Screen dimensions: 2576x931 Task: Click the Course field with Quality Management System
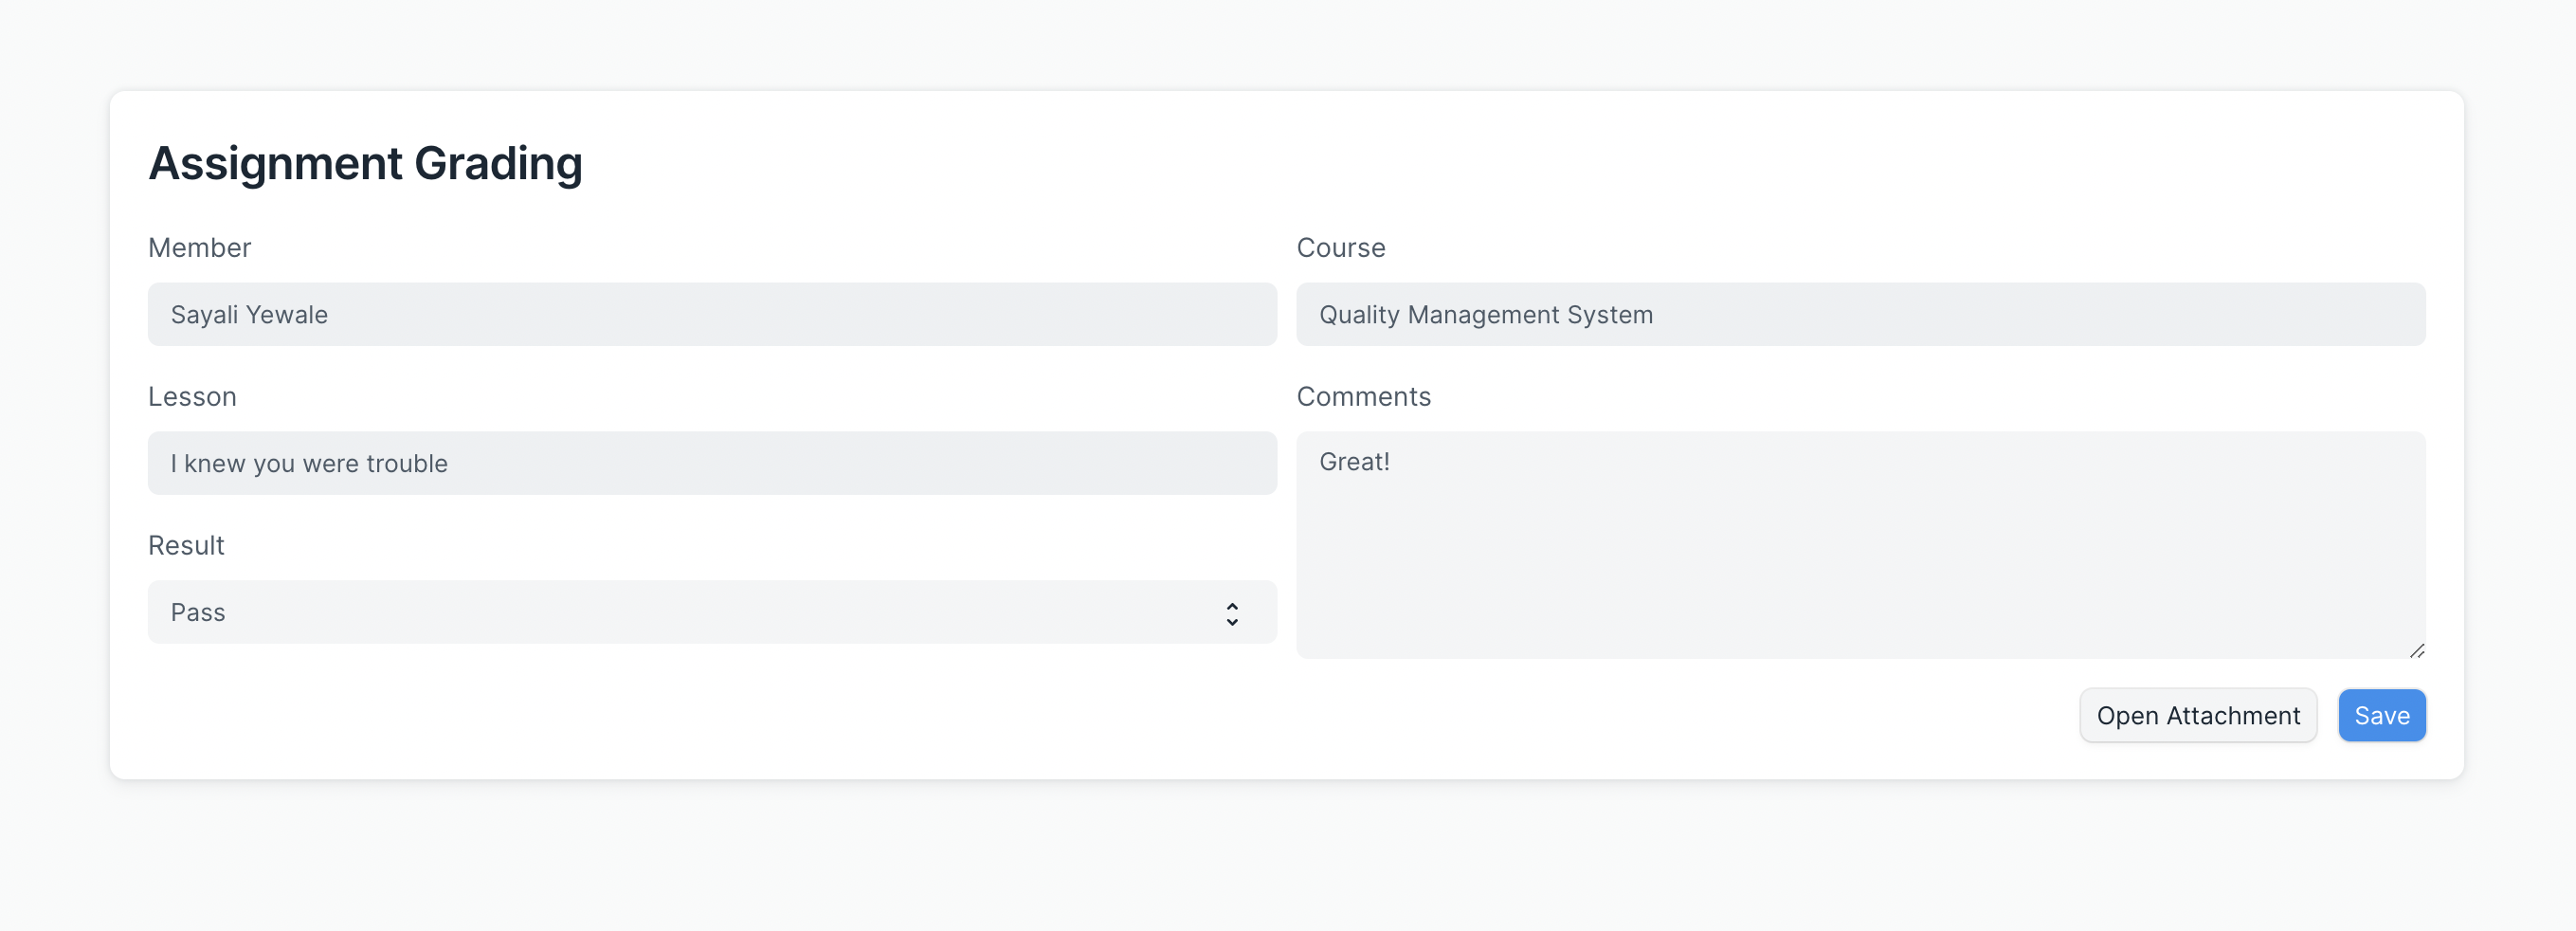[x=1860, y=314]
